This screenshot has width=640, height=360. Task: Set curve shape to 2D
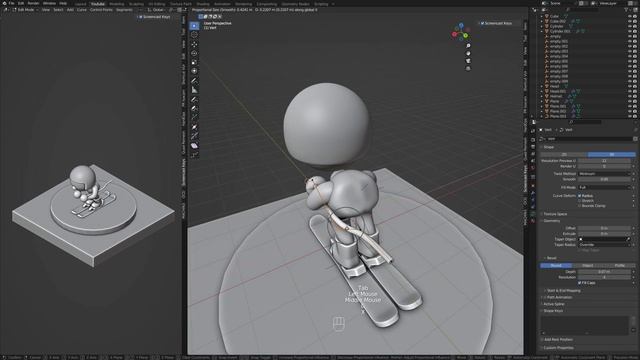[x=564, y=154]
